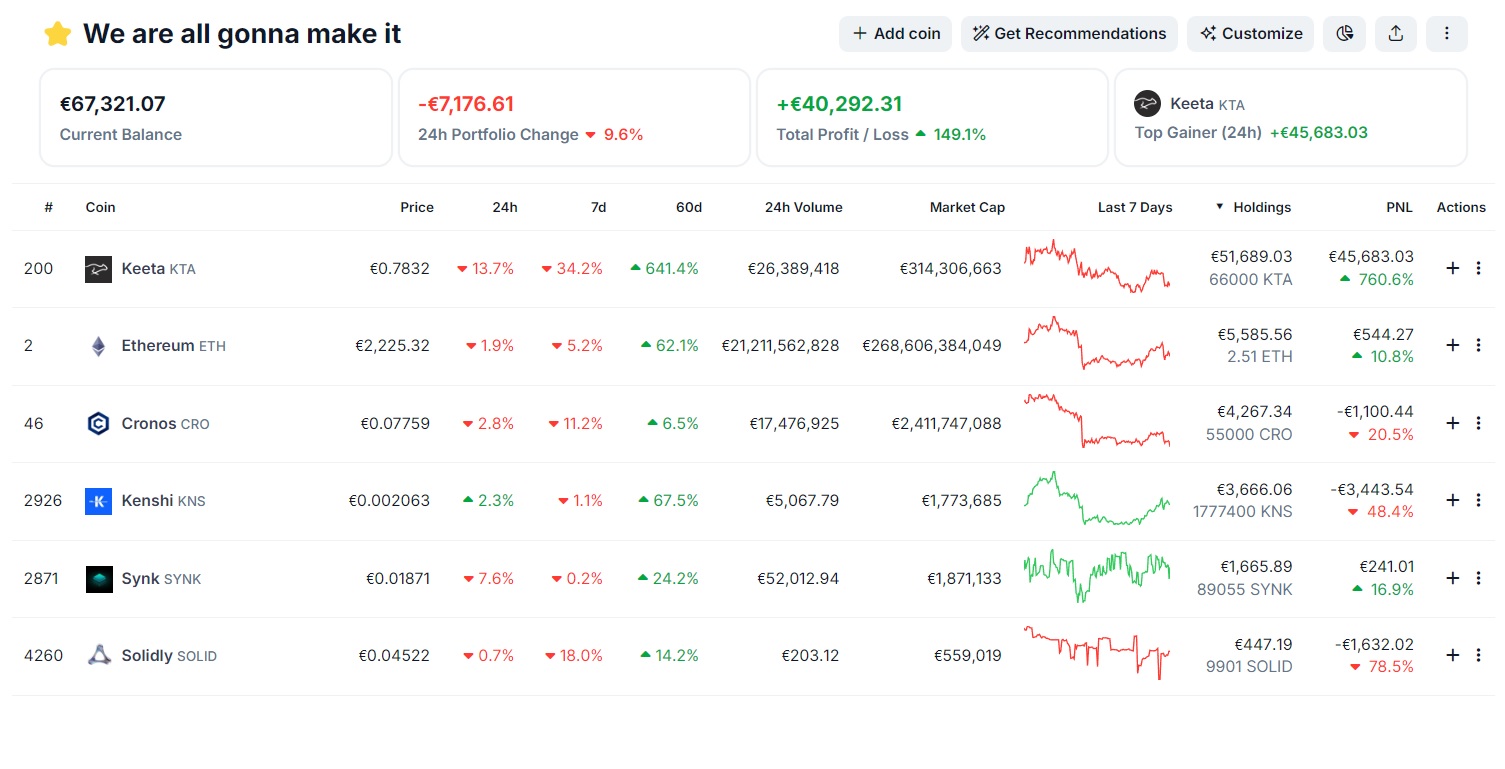The image size is (1505, 769).
Task: Click Keeta 60d change 641.4%
Action: (664, 268)
